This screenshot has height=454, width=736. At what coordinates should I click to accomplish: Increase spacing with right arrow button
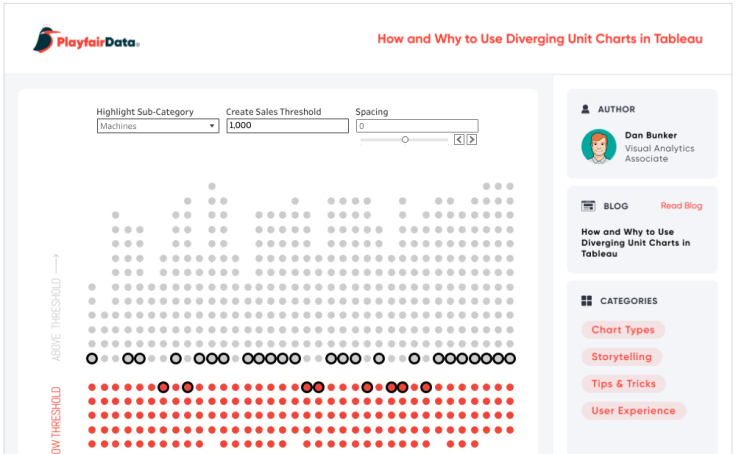pyautogui.click(x=472, y=139)
